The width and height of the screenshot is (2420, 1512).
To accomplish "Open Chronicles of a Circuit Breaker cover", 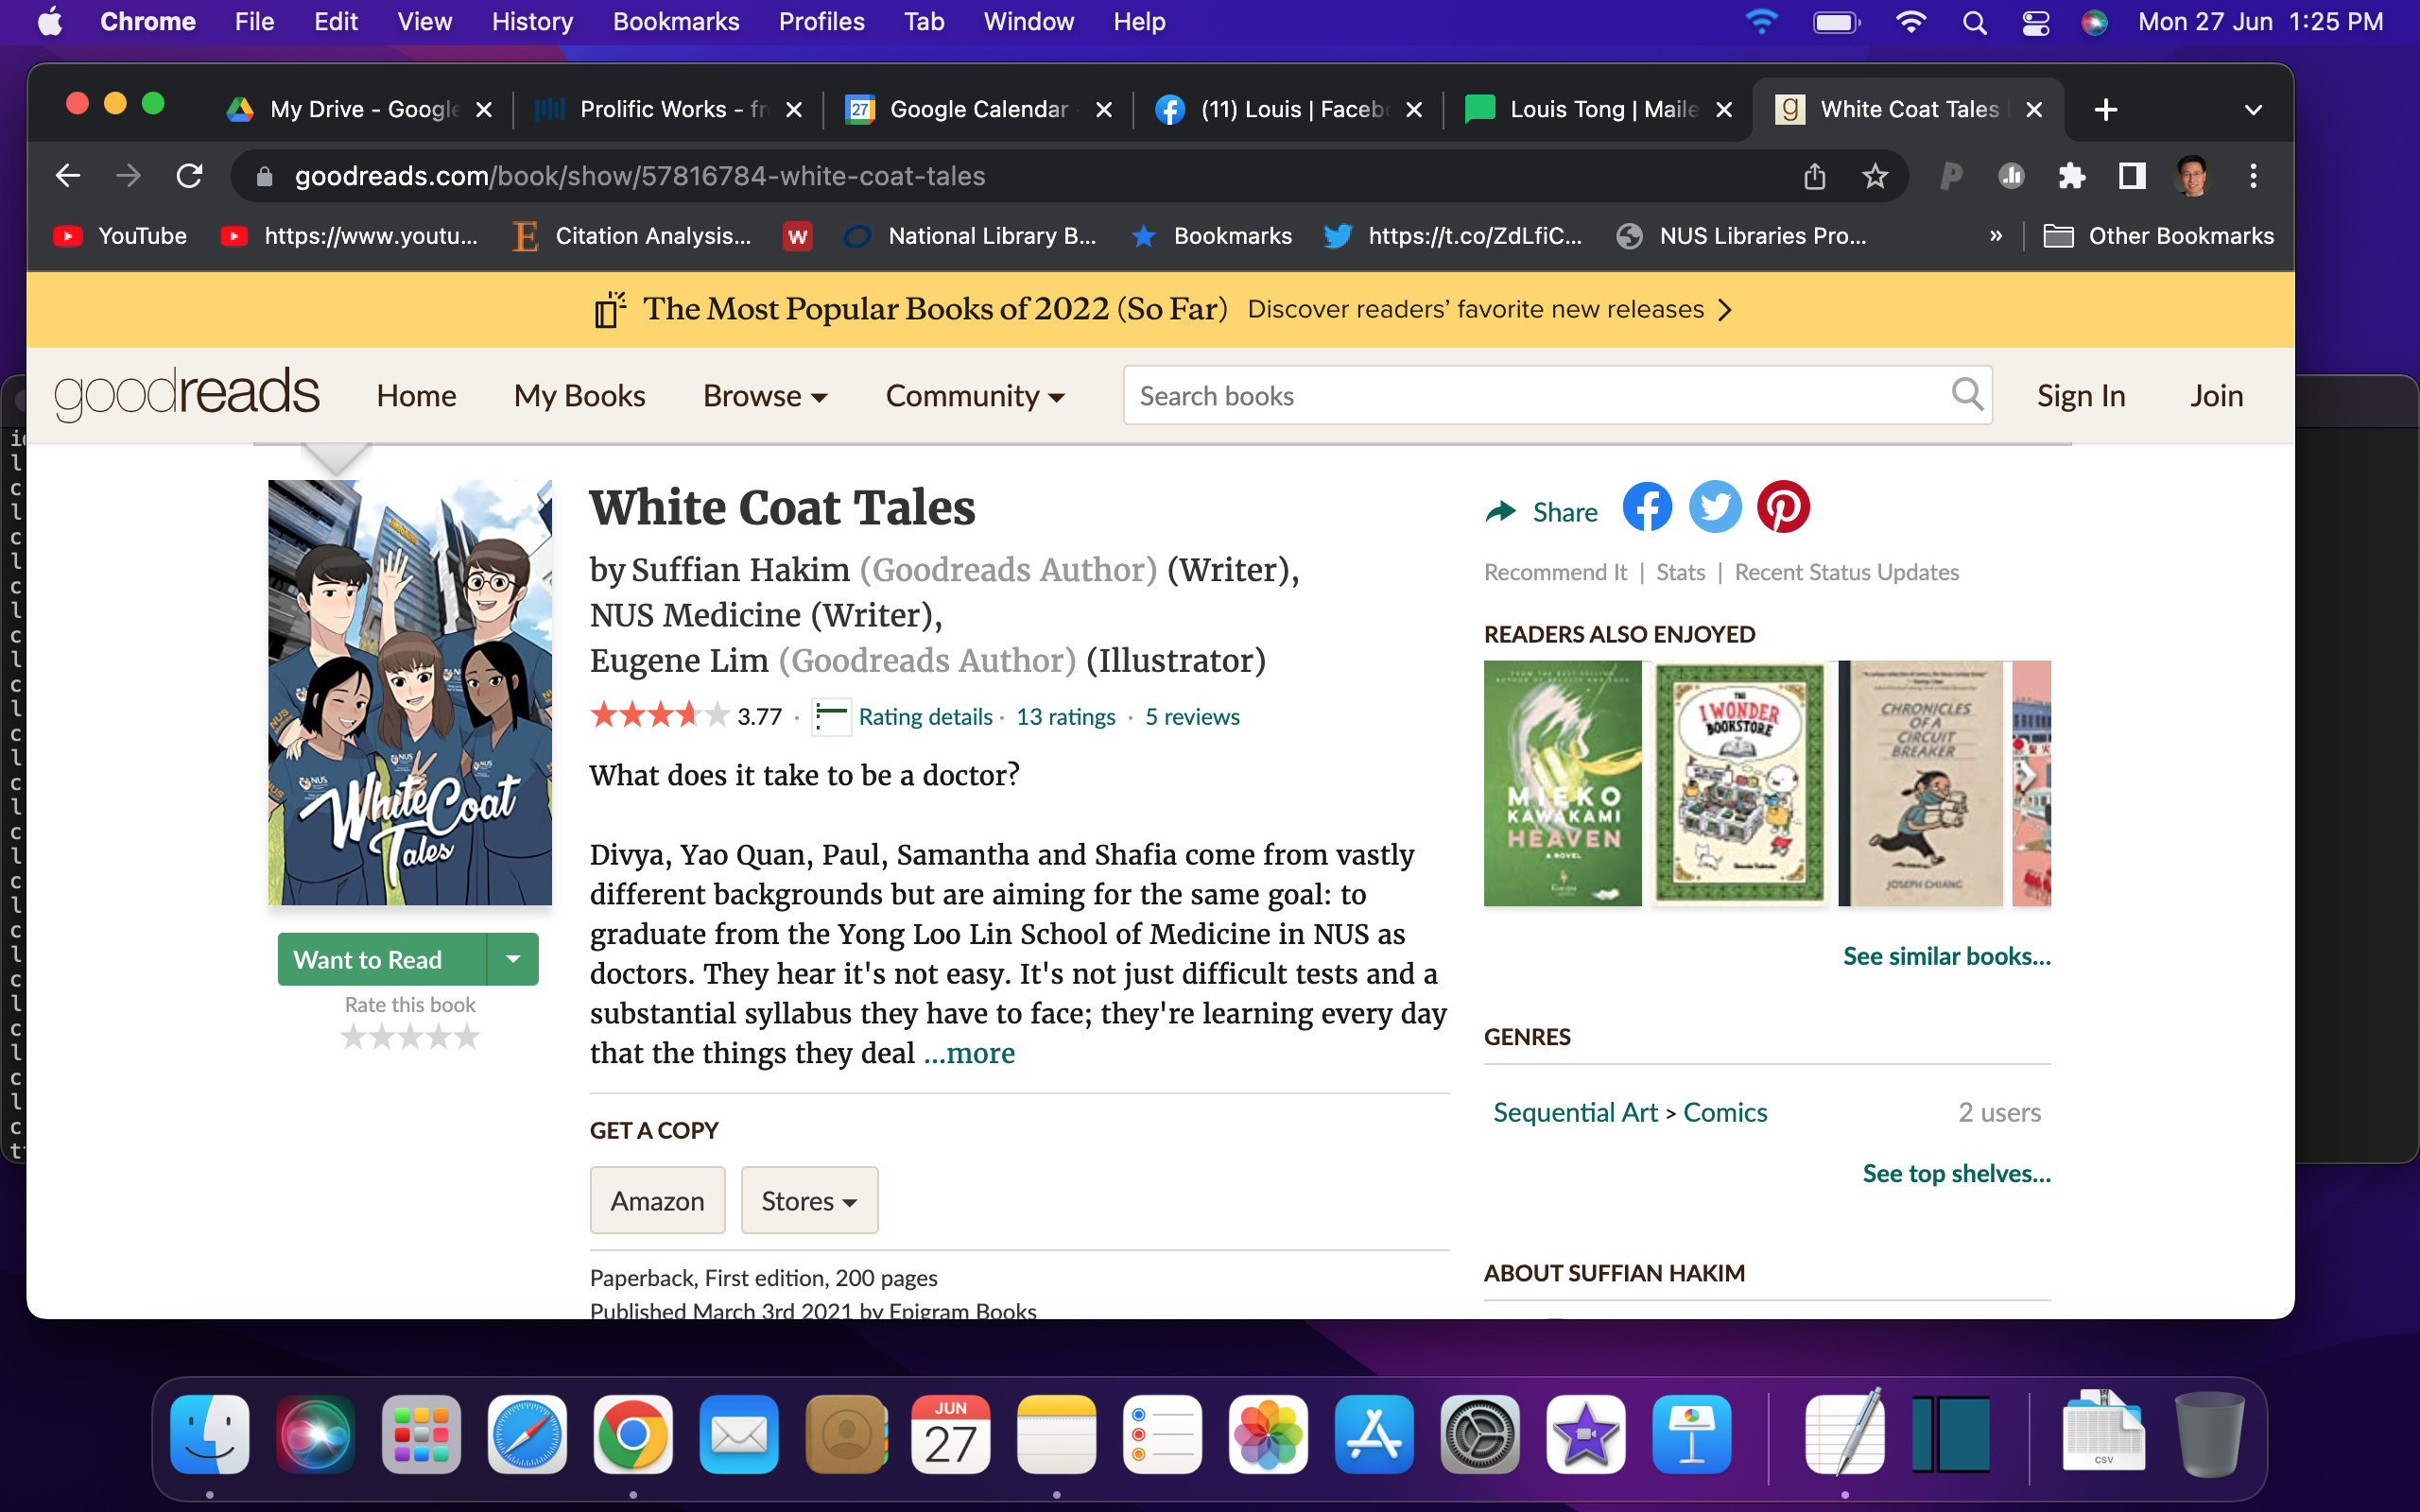I will click(1920, 783).
